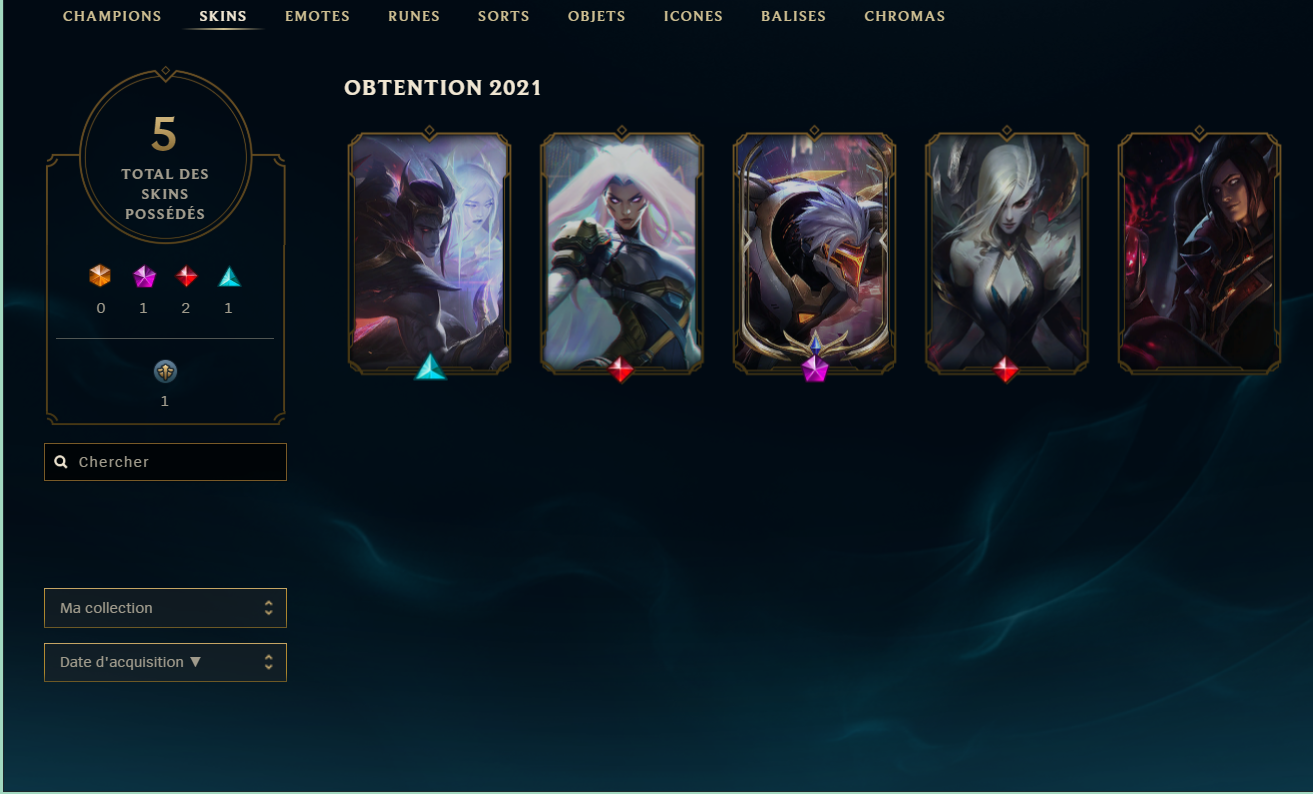Screen dimensions: 1313x794
Task: Click the Chercher search field
Action: coord(165,462)
